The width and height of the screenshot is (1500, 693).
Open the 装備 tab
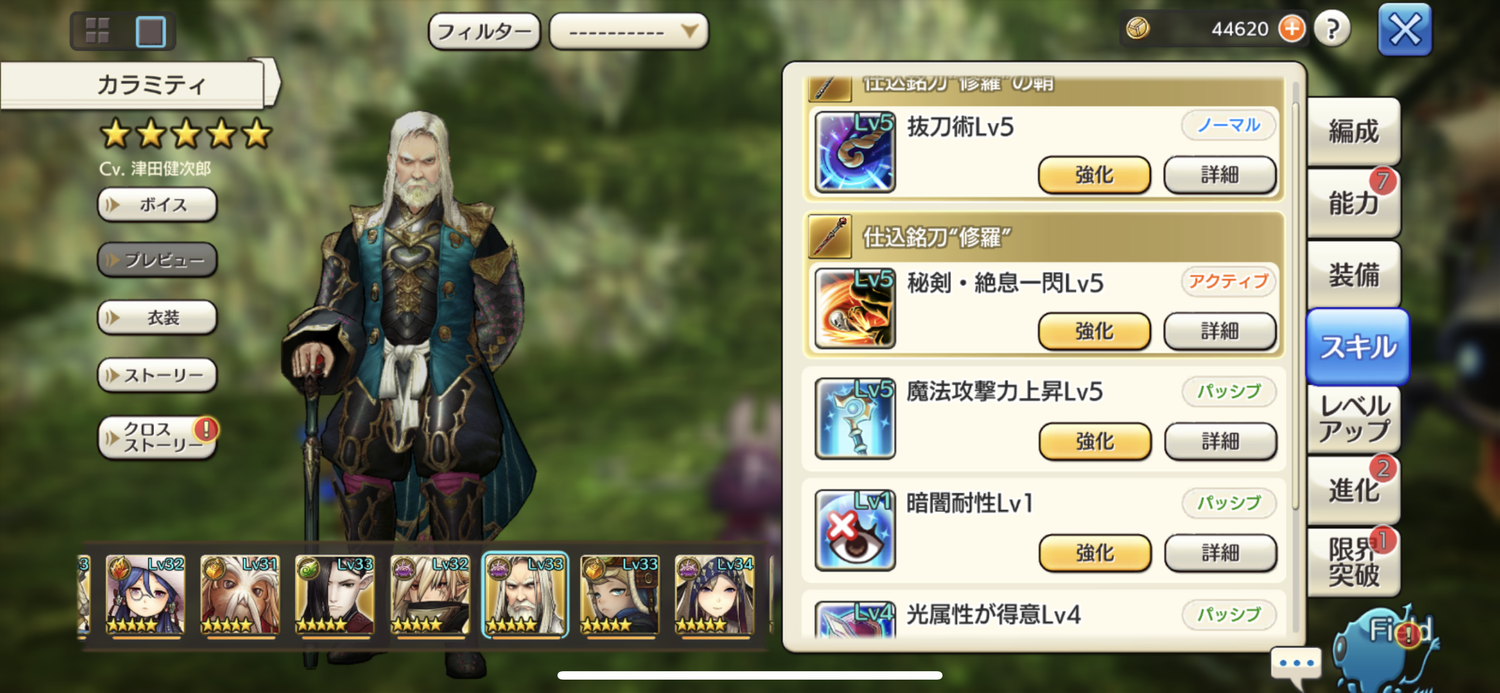tap(1353, 275)
